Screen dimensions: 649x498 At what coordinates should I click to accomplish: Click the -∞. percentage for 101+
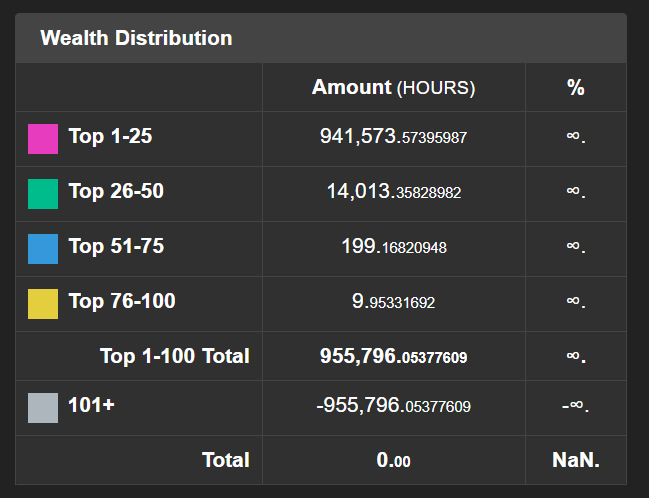[x=575, y=405]
